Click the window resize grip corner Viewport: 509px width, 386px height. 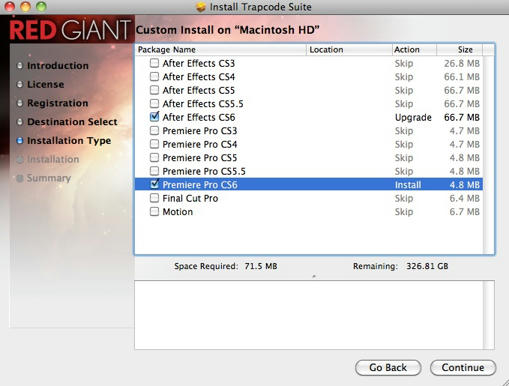pyautogui.click(x=505, y=382)
